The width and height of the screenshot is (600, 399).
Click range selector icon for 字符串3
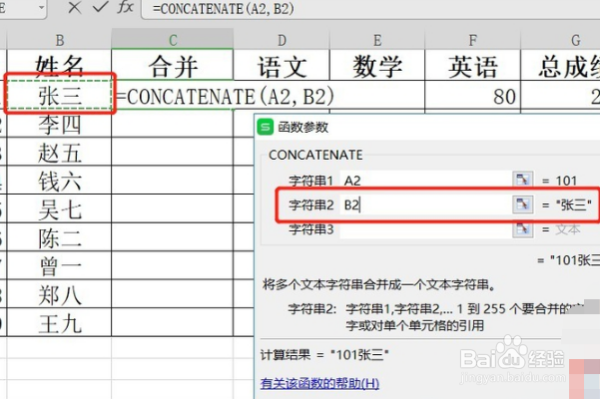coord(522,229)
